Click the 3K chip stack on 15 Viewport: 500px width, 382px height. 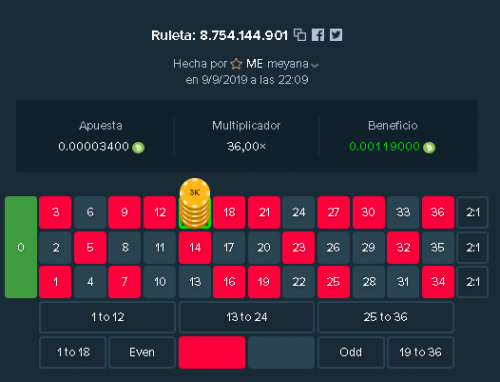195,203
